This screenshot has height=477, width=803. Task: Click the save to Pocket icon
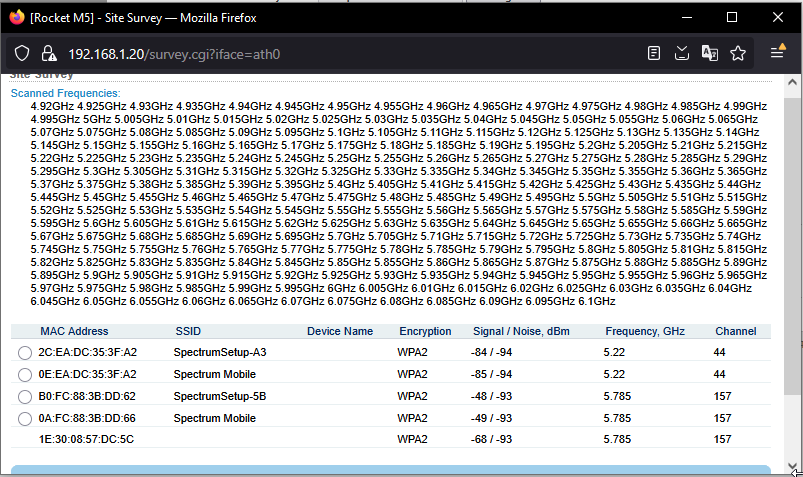pos(682,53)
